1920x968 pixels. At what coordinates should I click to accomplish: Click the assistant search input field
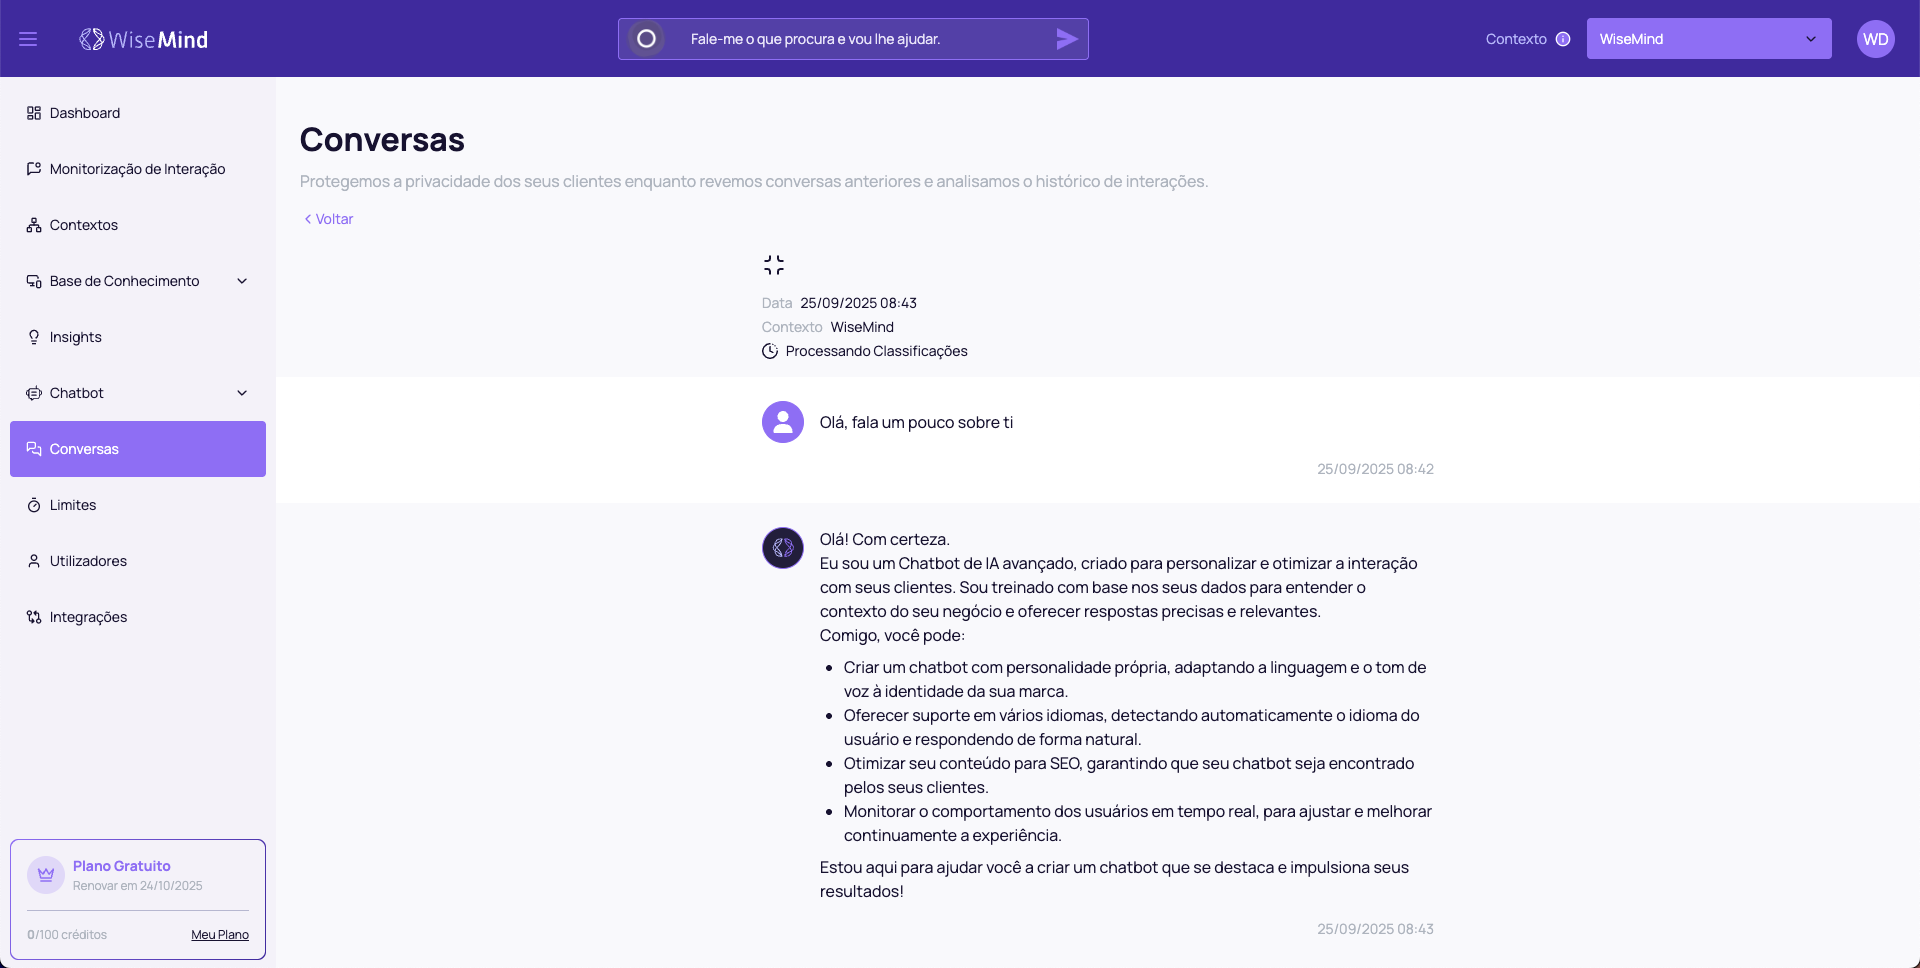[860, 39]
